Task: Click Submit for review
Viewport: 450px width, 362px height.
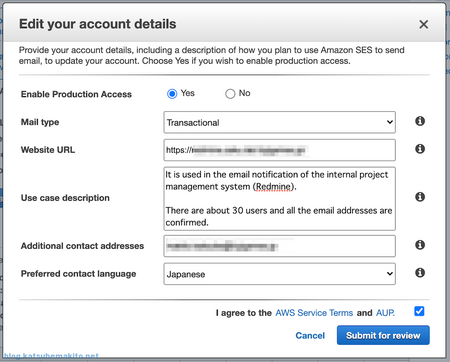Action: [x=383, y=335]
